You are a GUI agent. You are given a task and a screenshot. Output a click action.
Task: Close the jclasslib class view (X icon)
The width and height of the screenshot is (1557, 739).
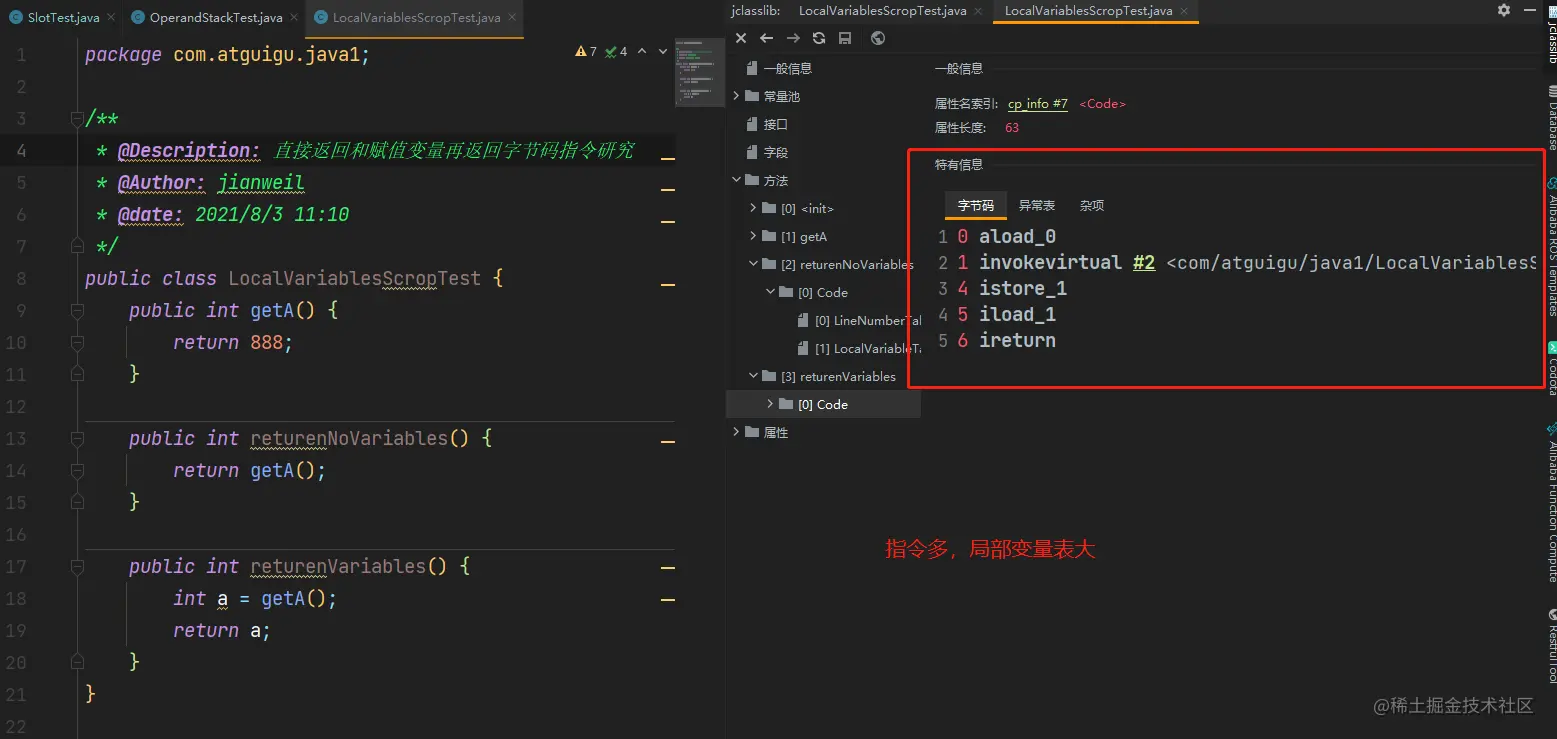click(x=741, y=38)
